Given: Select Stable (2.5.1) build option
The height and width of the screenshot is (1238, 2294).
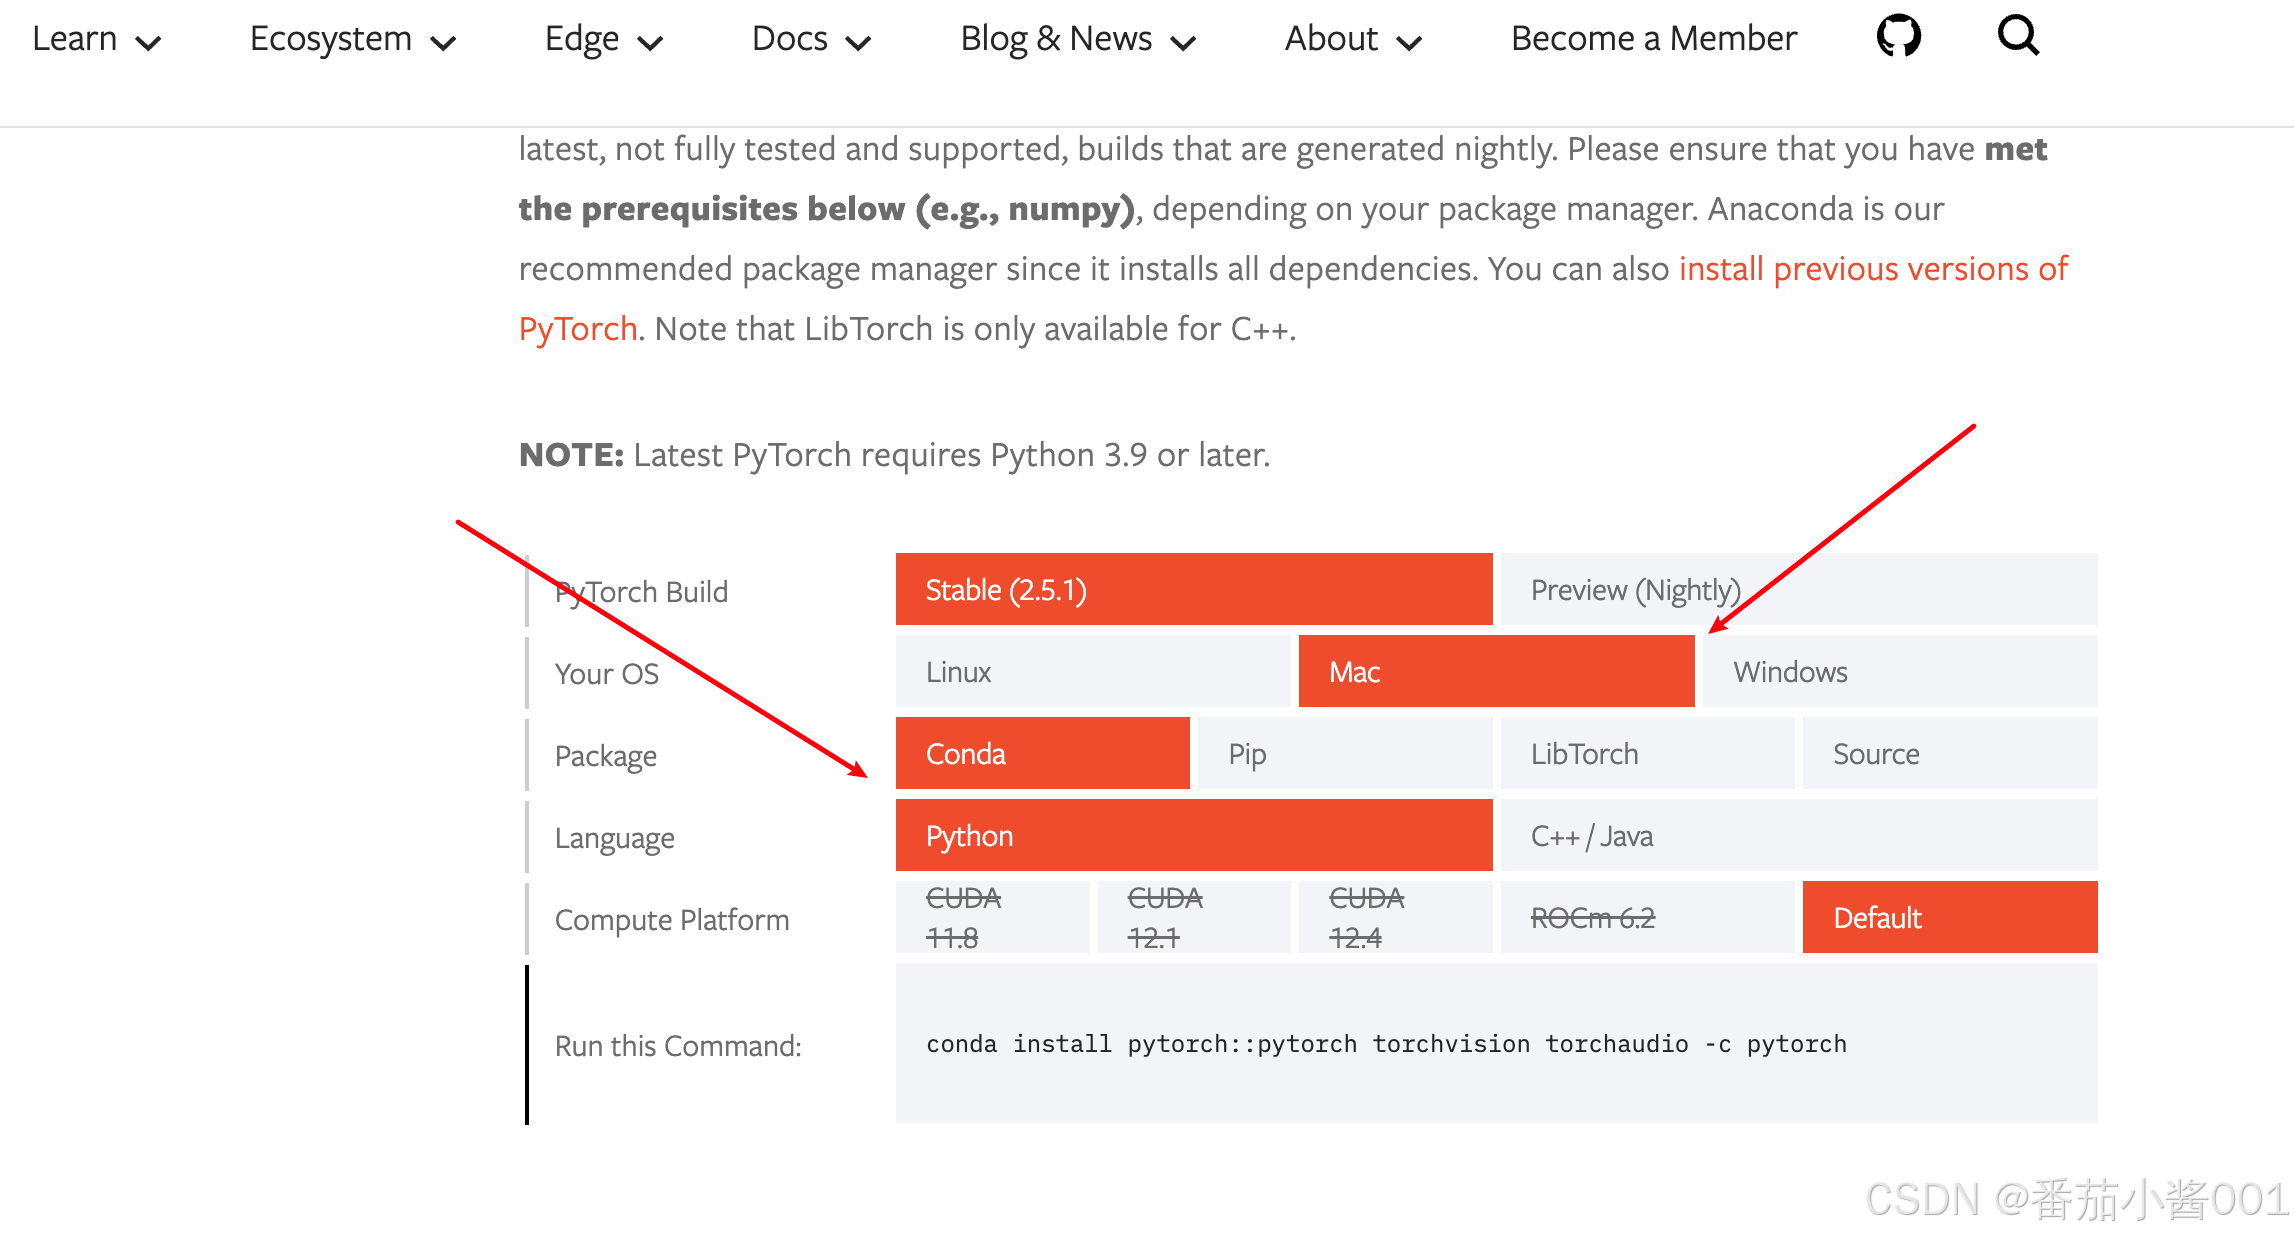Looking at the screenshot, I should (x=1194, y=589).
